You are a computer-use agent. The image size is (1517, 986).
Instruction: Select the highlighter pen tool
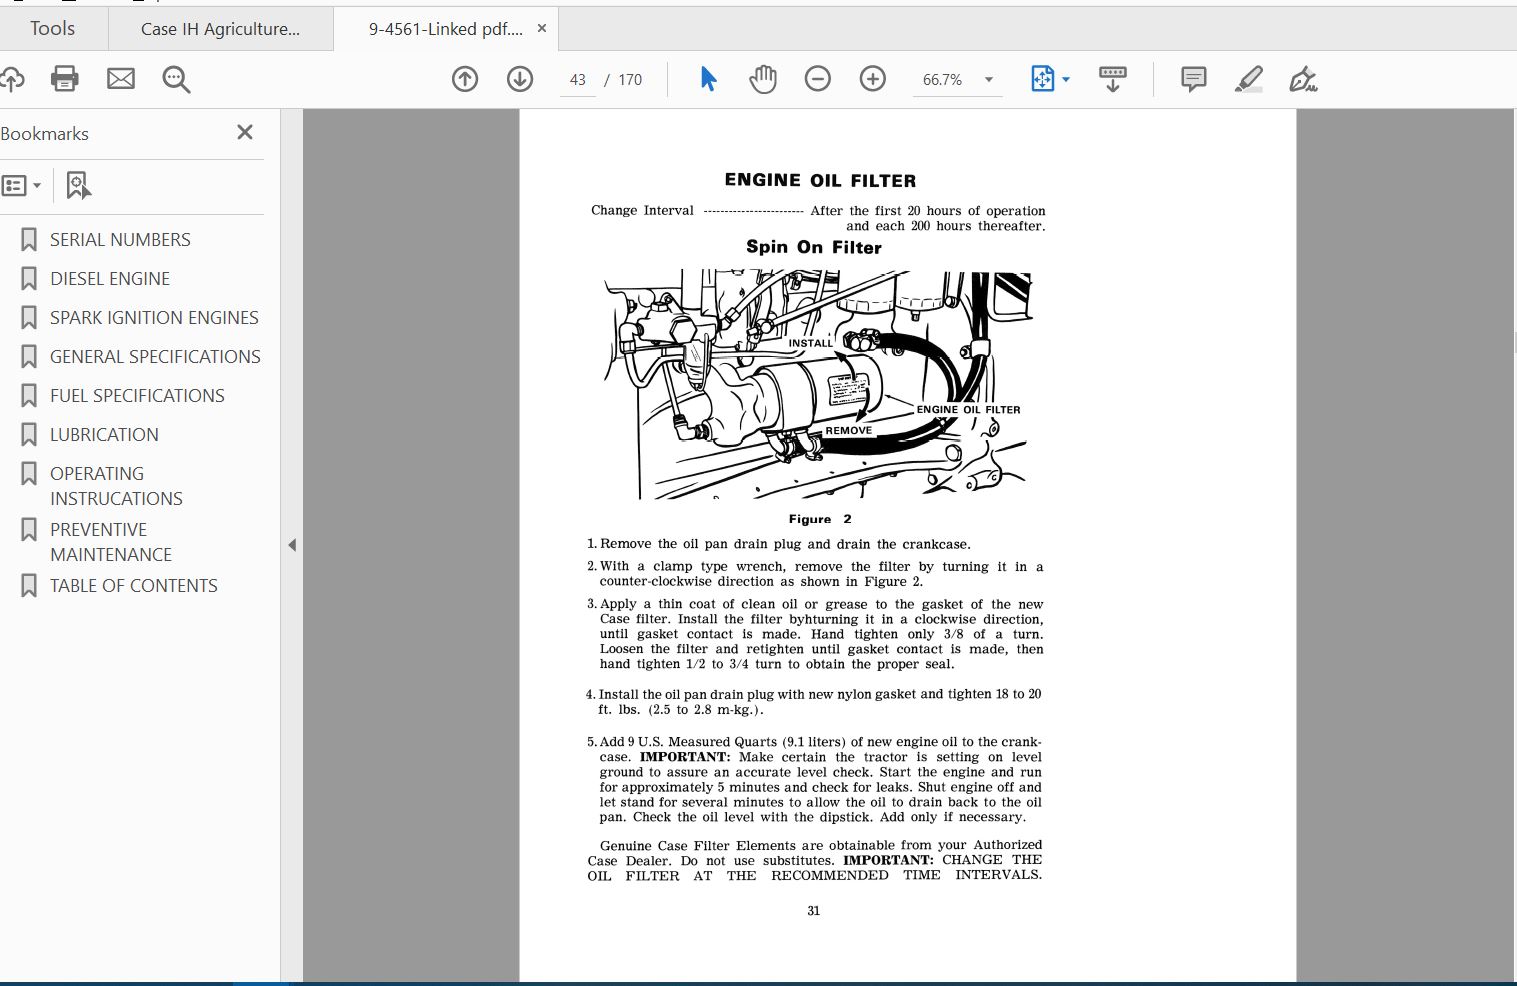click(1248, 79)
